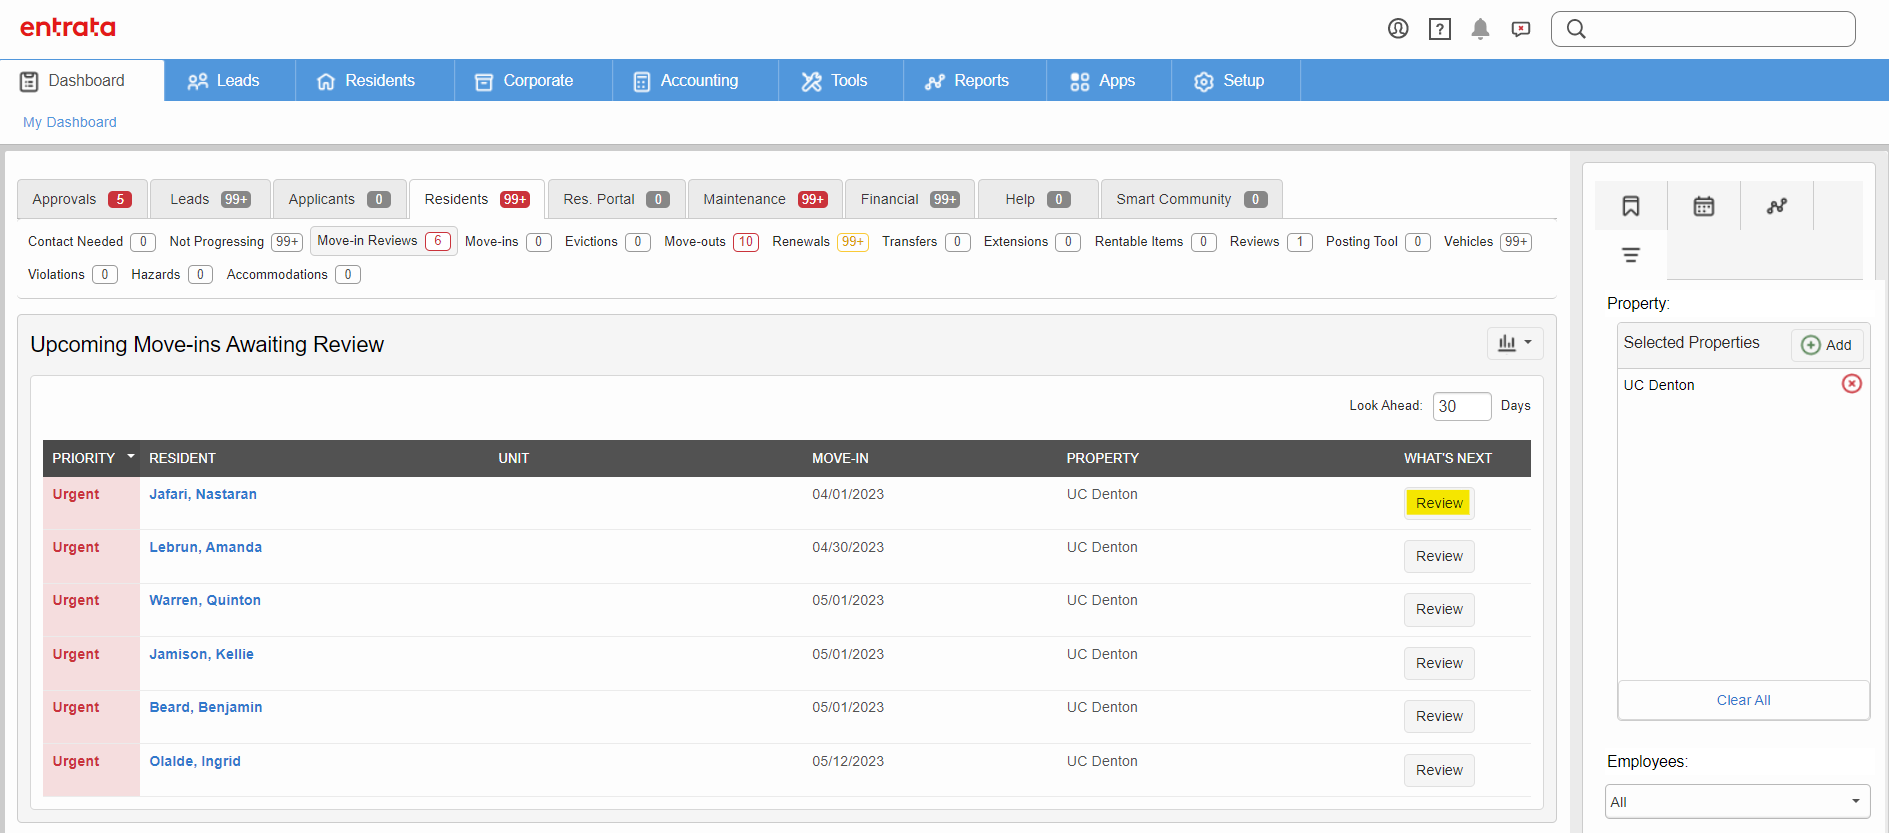1889x833 pixels.
Task: Open the user profile icon
Action: 1398,29
